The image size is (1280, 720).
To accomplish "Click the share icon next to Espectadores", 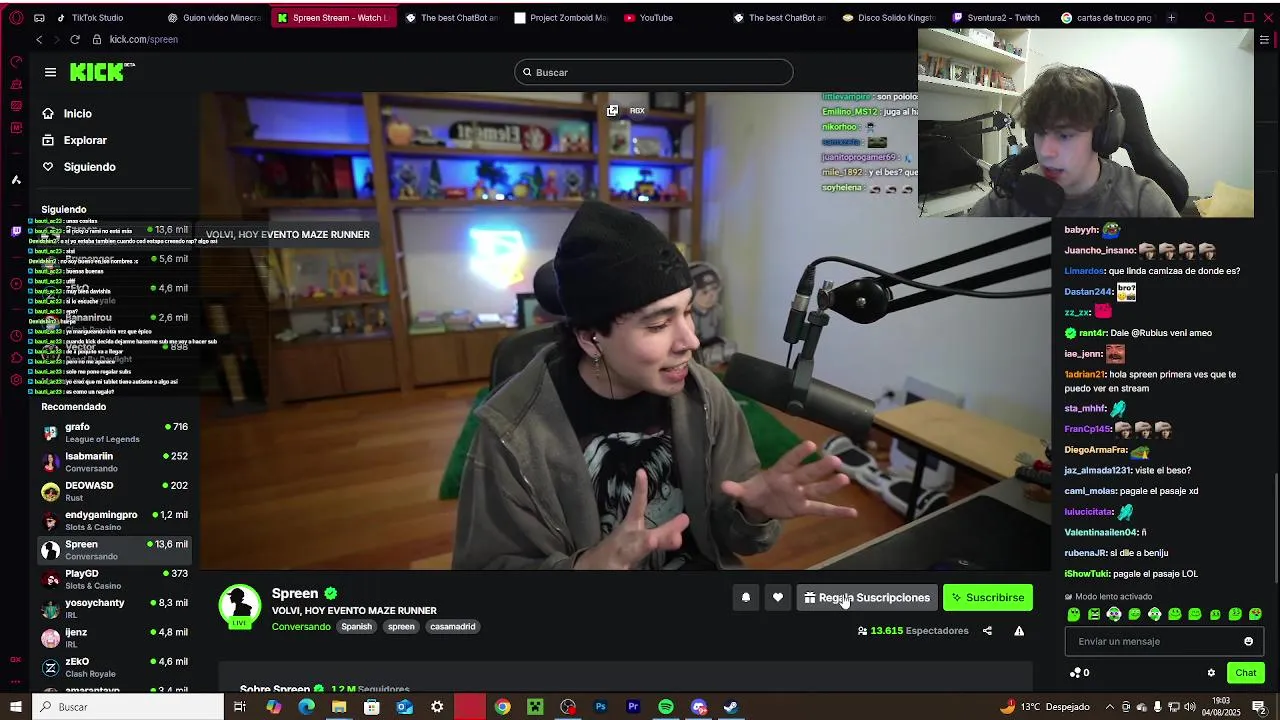I will tap(987, 631).
